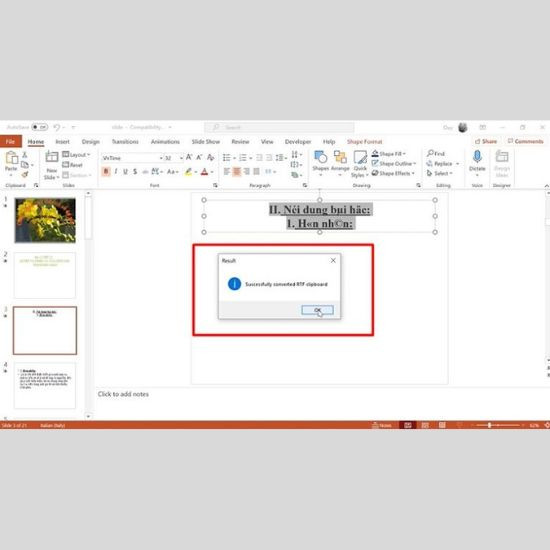Click the Decrease List Level icon
This screenshot has height=550, width=550.
point(259,158)
